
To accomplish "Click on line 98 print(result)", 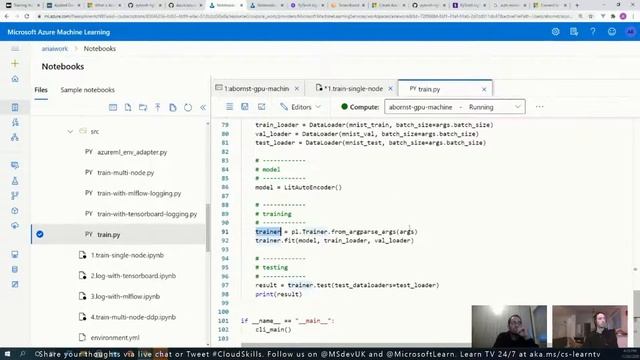I will point(279,294).
